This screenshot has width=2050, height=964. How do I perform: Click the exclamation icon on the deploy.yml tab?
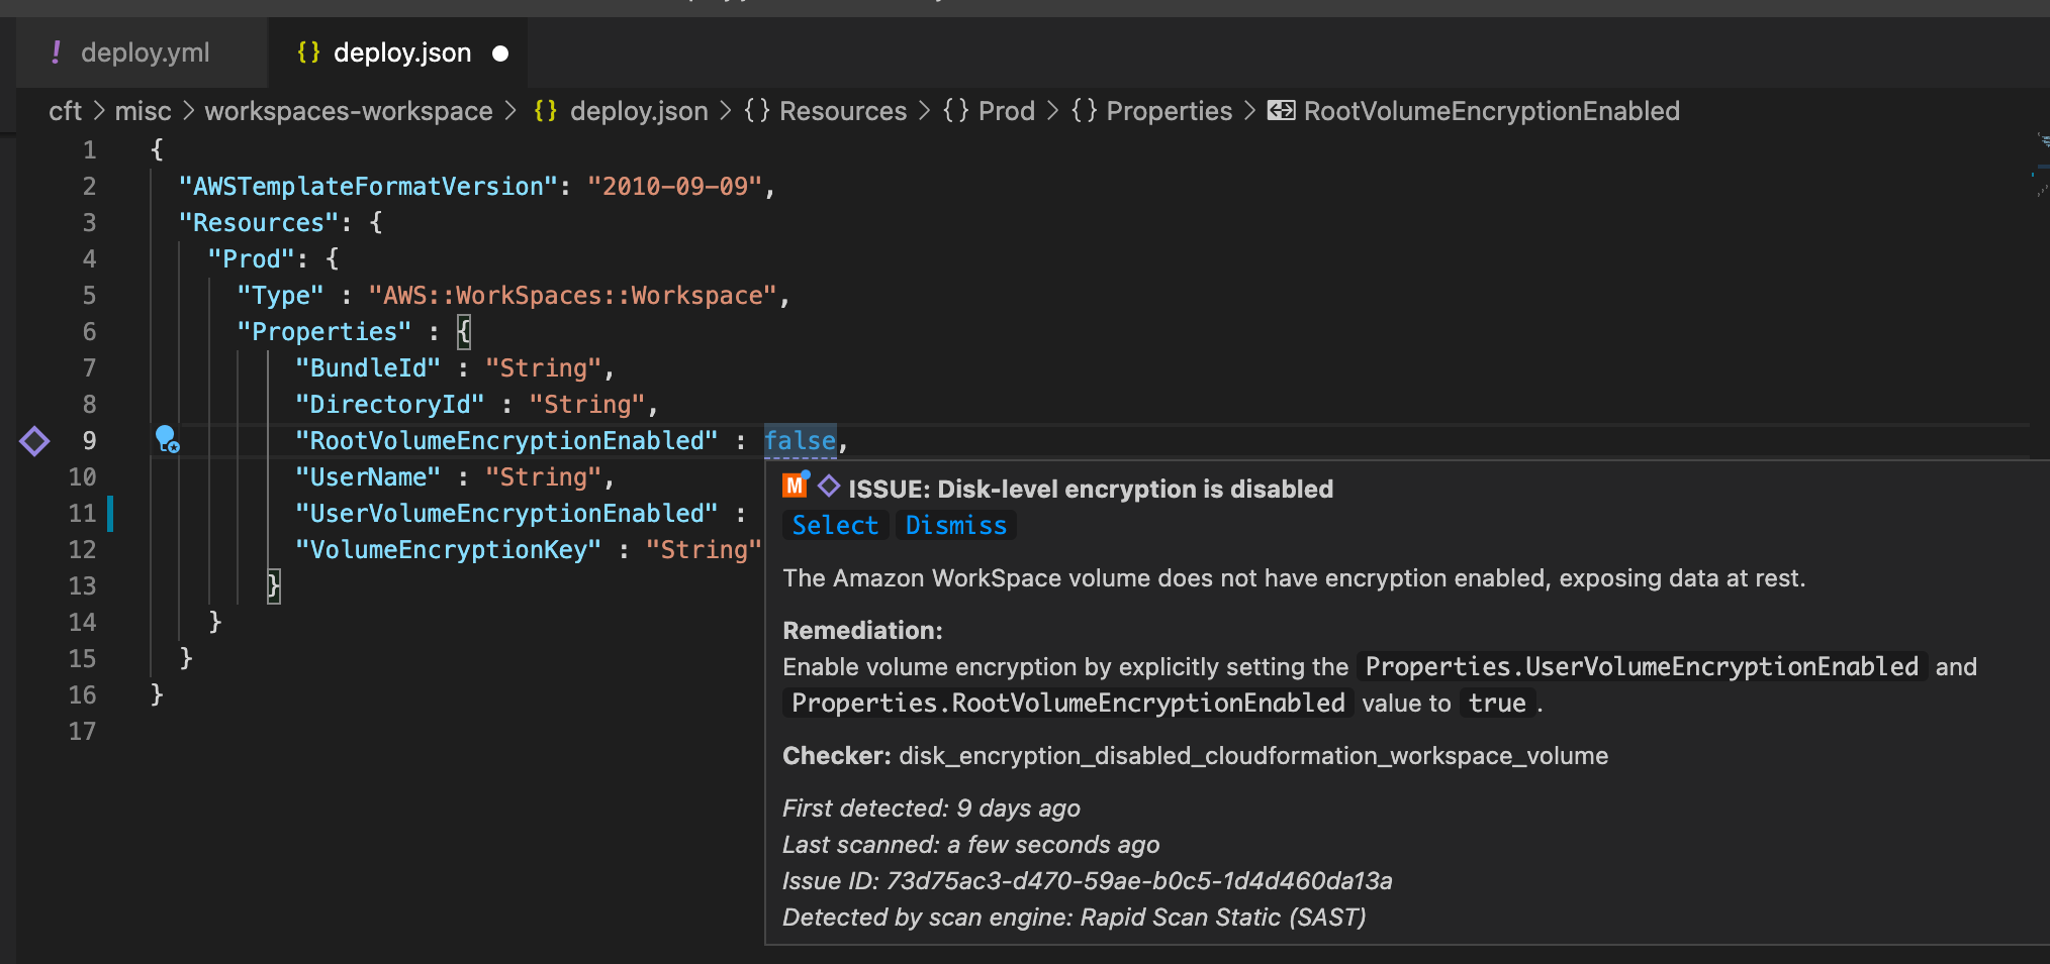56,53
